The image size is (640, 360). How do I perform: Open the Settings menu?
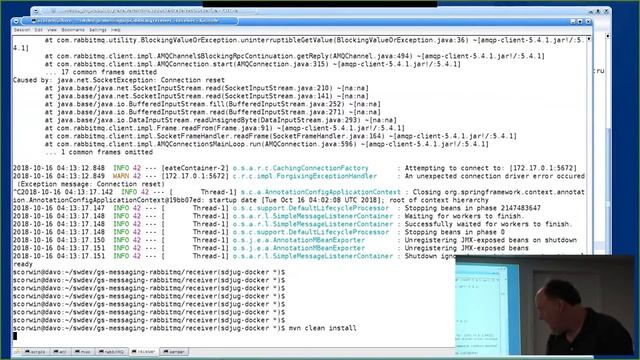(98, 30)
